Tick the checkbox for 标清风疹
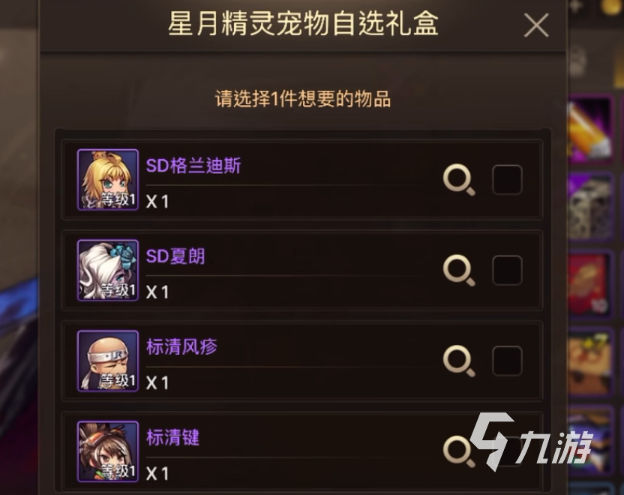This screenshot has height=495, width=624. pyautogui.click(x=507, y=361)
